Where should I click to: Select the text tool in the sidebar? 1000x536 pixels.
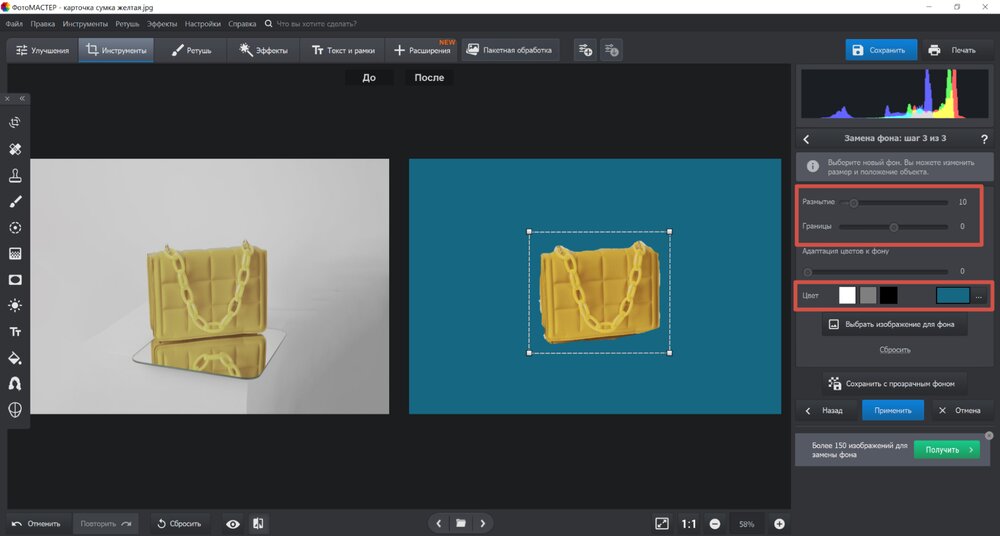(x=15, y=332)
